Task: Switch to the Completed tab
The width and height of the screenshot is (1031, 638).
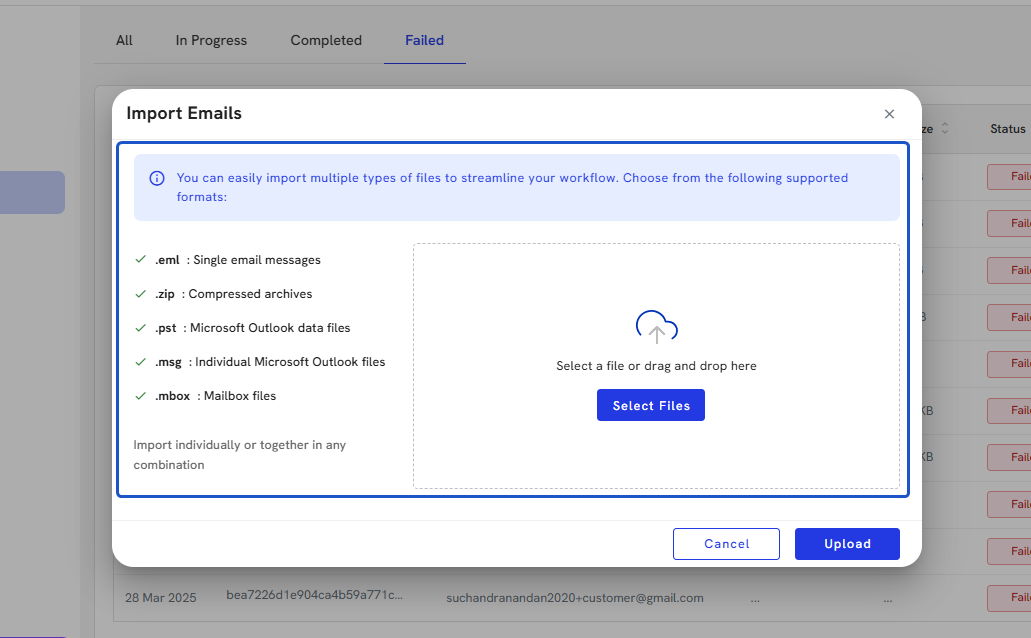Action: click(326, 41)
